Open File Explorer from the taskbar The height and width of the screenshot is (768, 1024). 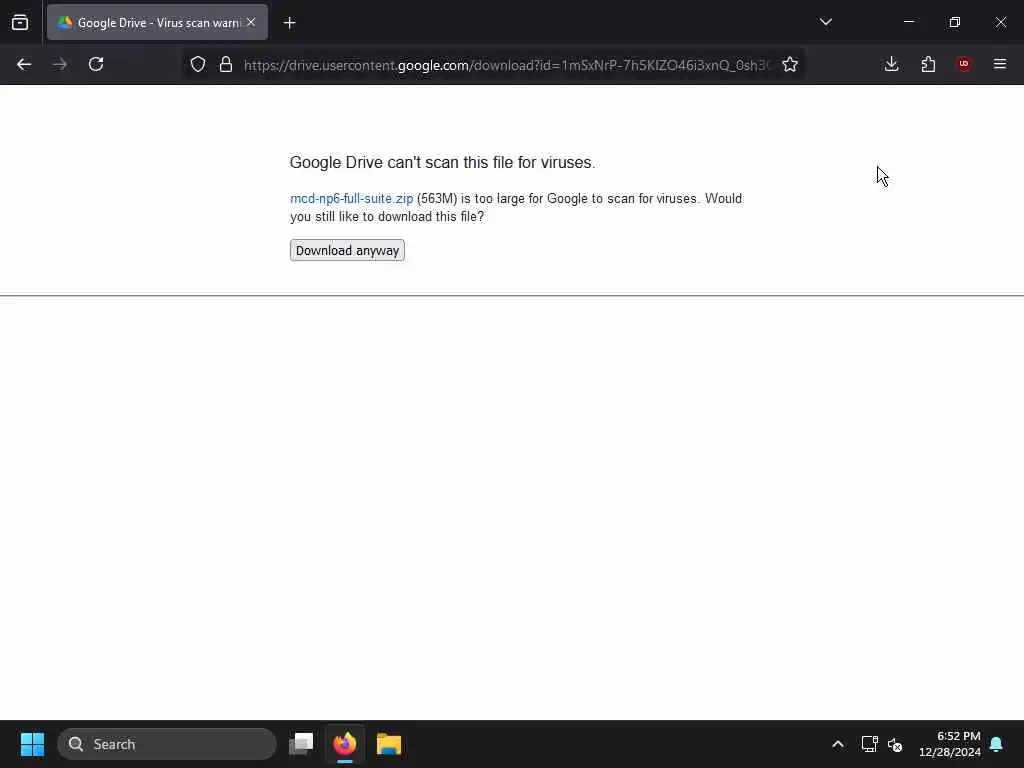389,744
